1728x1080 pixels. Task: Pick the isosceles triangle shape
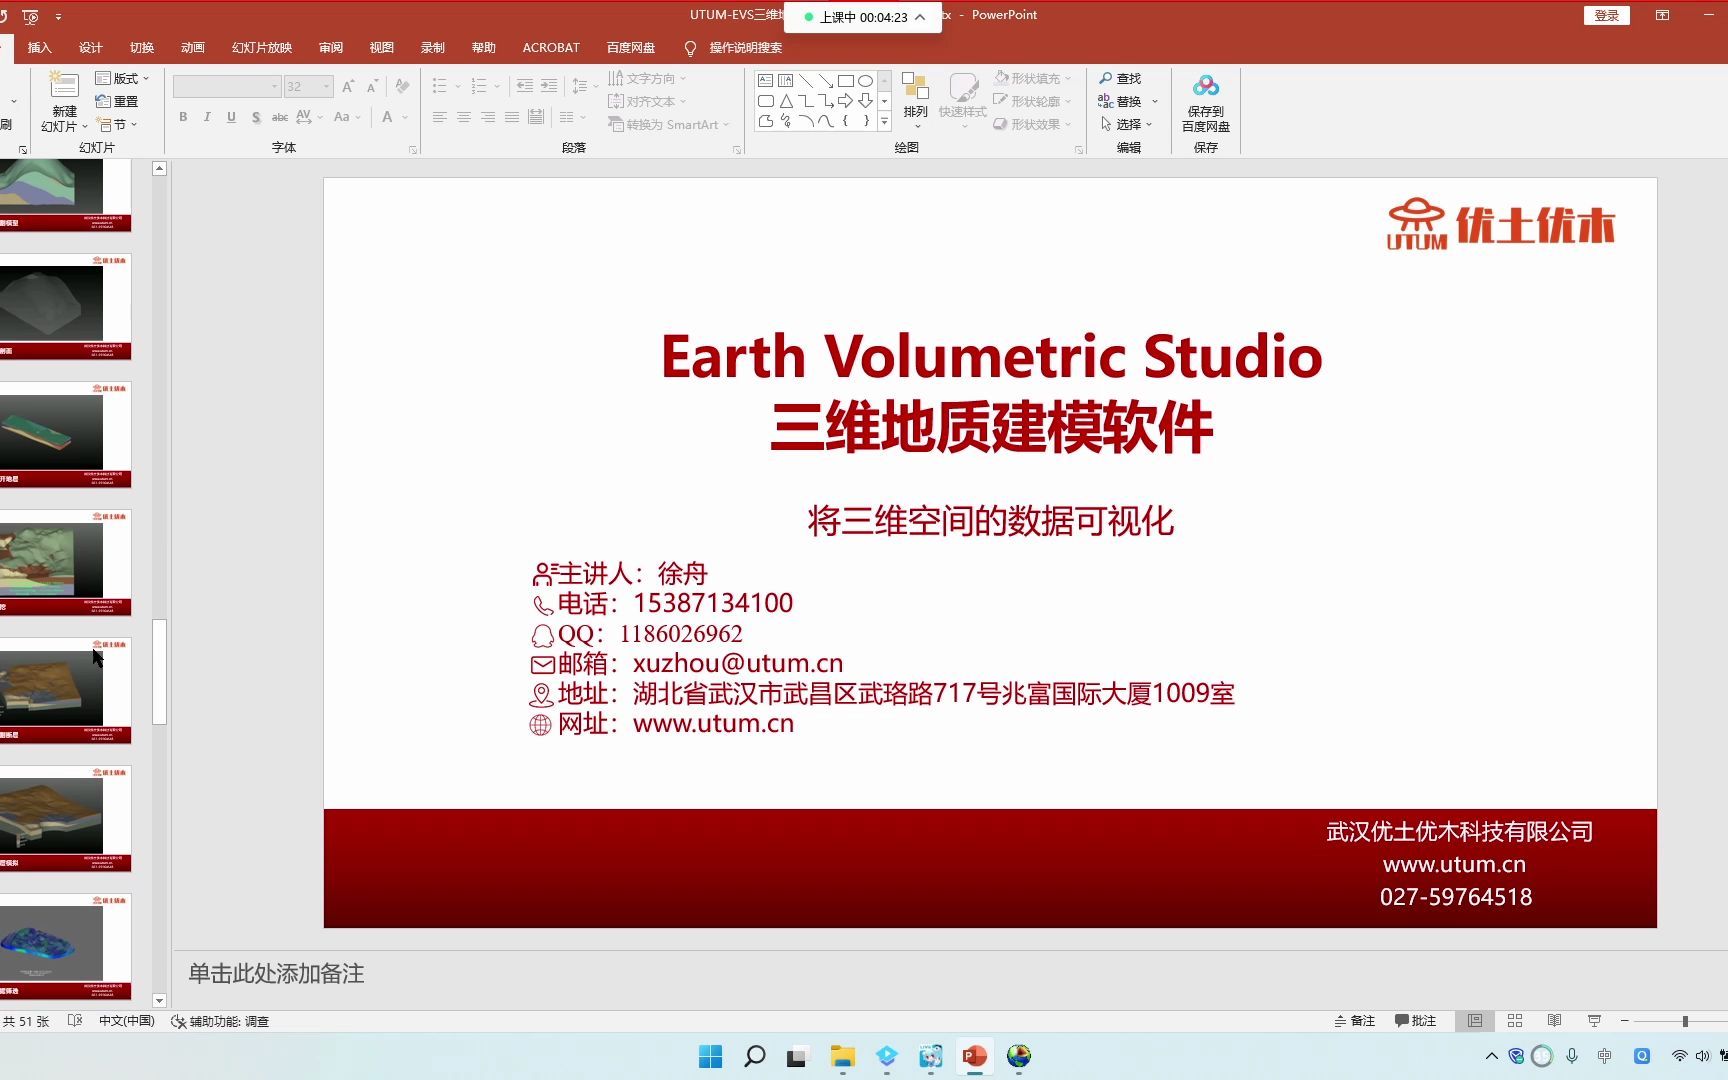coord(786,101)
